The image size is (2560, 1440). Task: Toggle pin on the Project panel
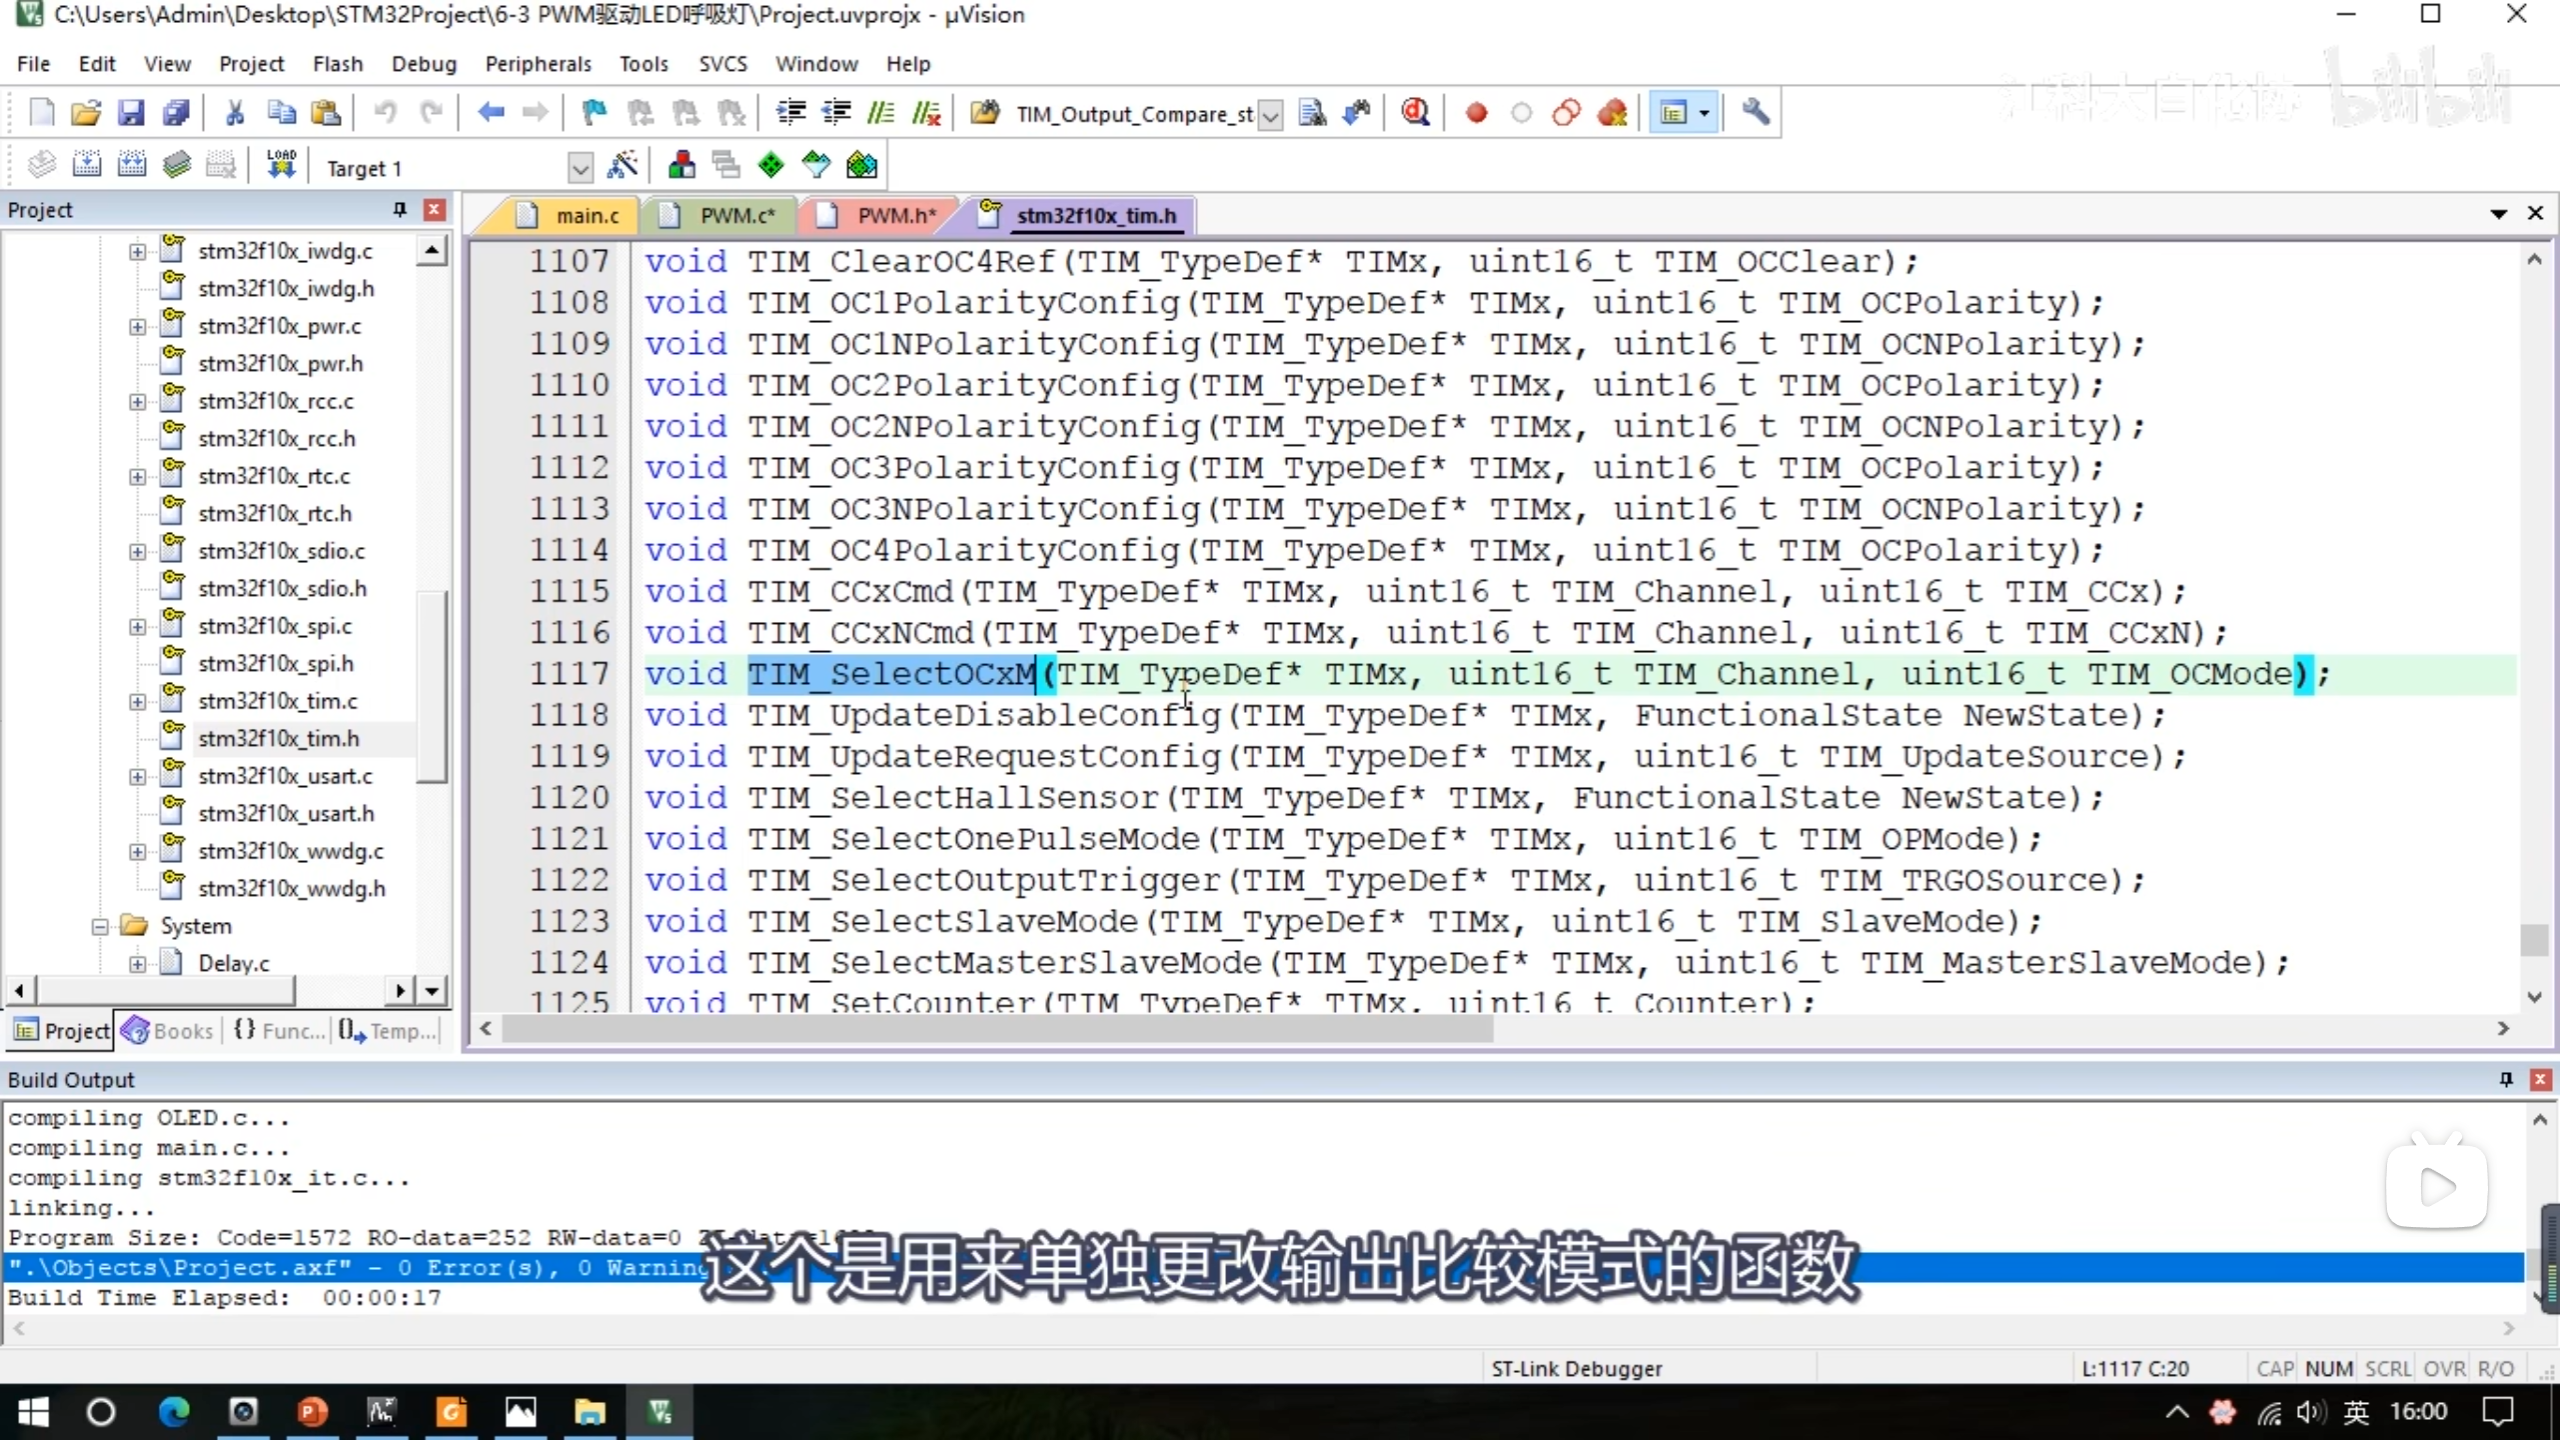pos(399,209)
